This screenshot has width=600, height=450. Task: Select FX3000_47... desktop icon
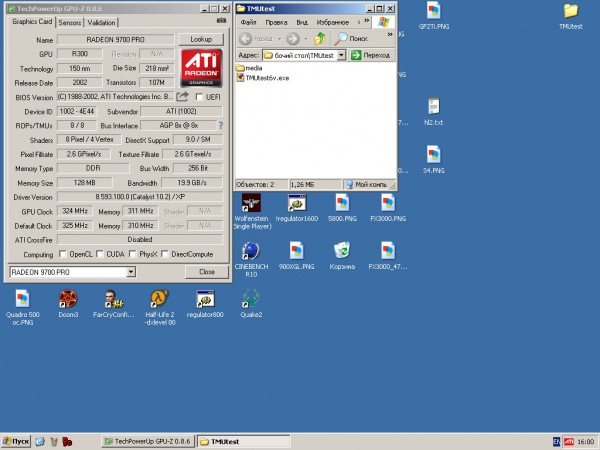(x=388, y=256)
